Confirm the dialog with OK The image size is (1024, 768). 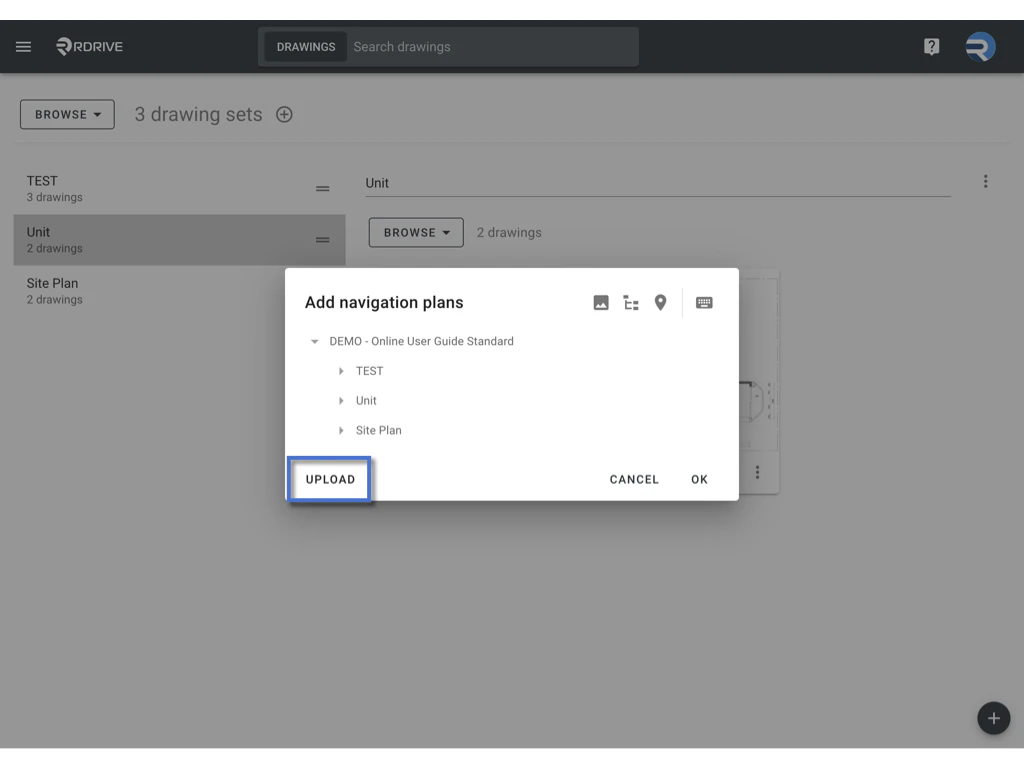coord(699,479)
